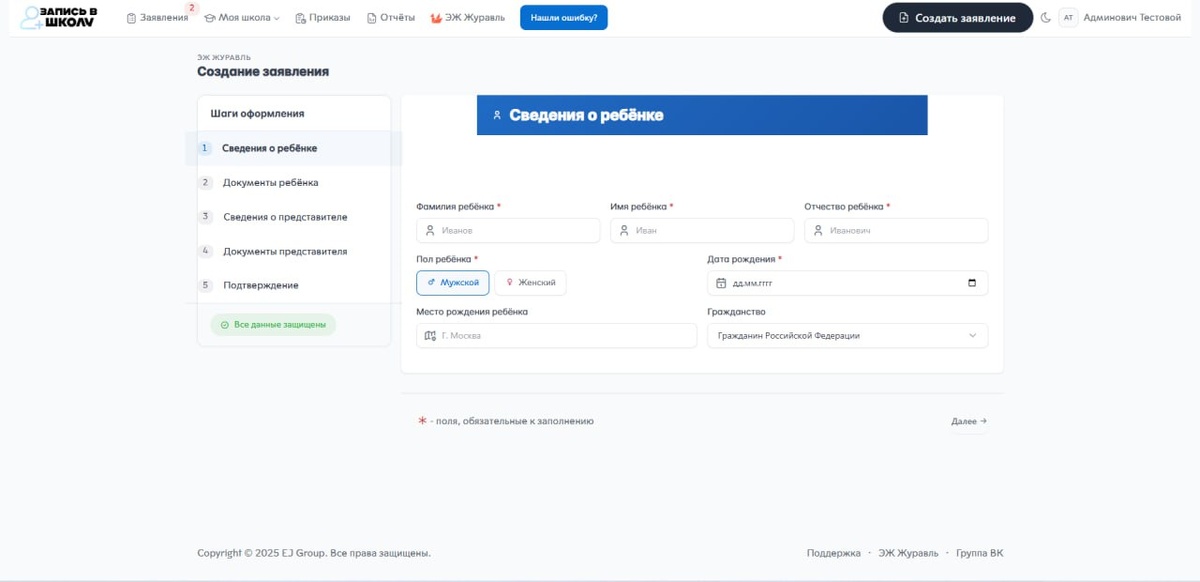The width and height of the screenshot is (1200, 582).
Task: Open the Приказы section
Action: (323, 18)
